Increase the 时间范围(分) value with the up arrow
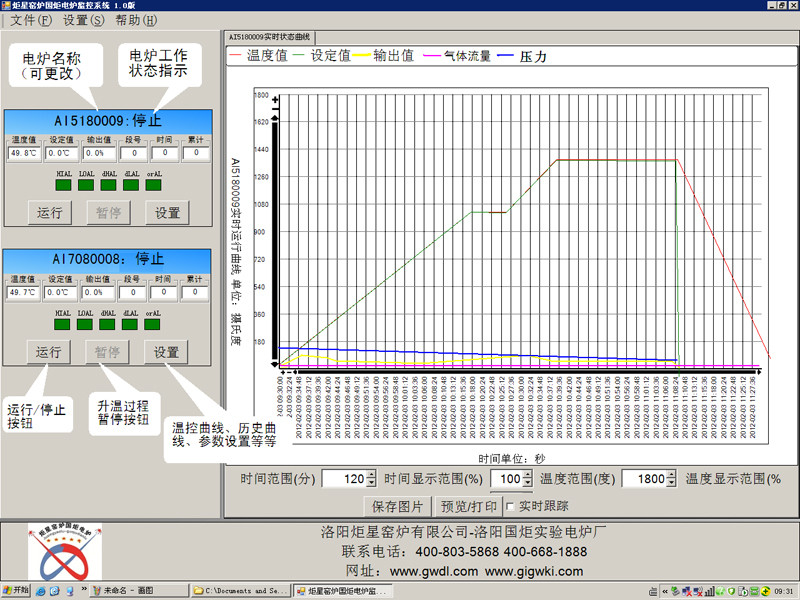 pos(371,475)
